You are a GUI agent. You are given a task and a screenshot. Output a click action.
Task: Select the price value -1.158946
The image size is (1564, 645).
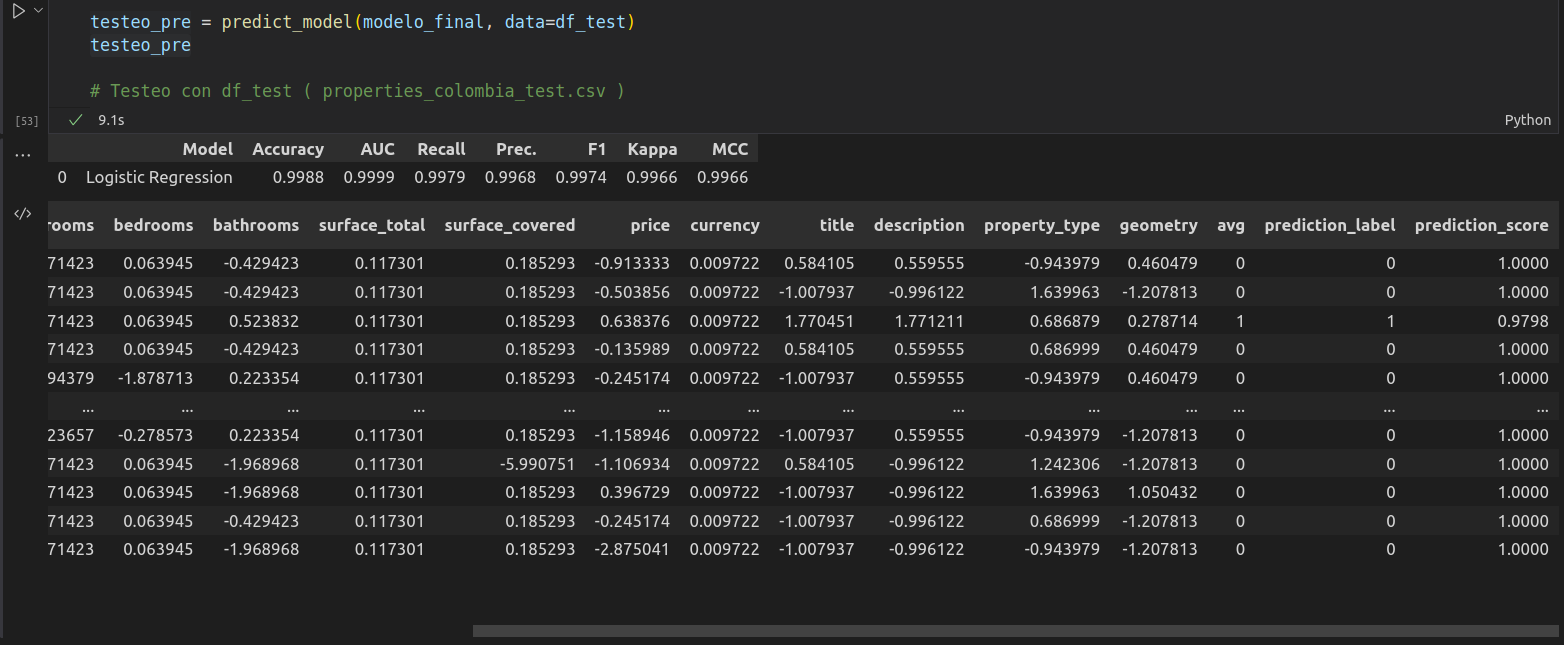[632, 435]
